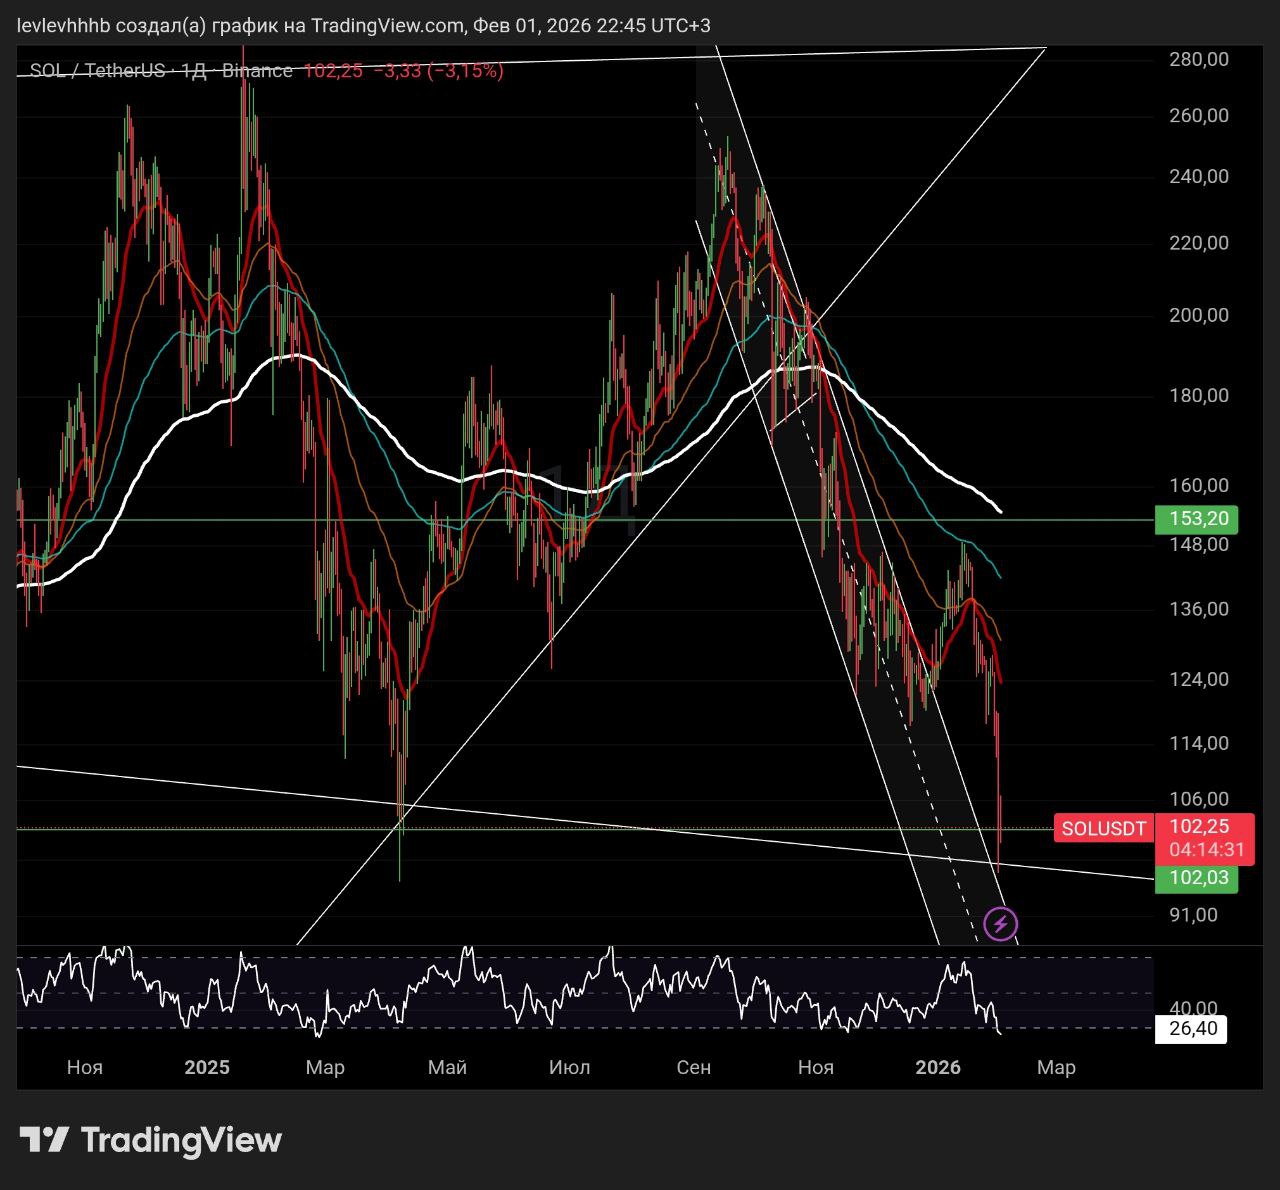Click the red 102,25 current price tag
The width and height of the screenshot is (1280, 1190).
1198,827
